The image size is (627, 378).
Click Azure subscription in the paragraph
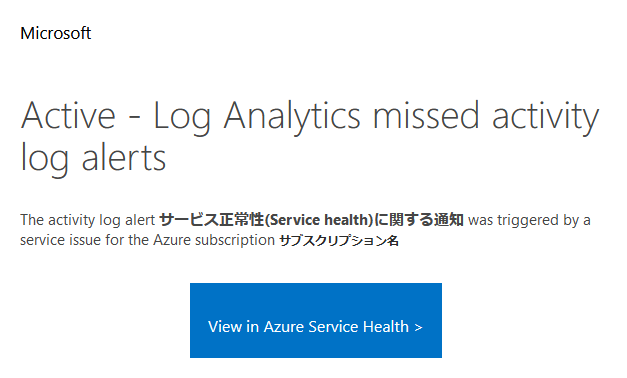click(x=214, y=240)
